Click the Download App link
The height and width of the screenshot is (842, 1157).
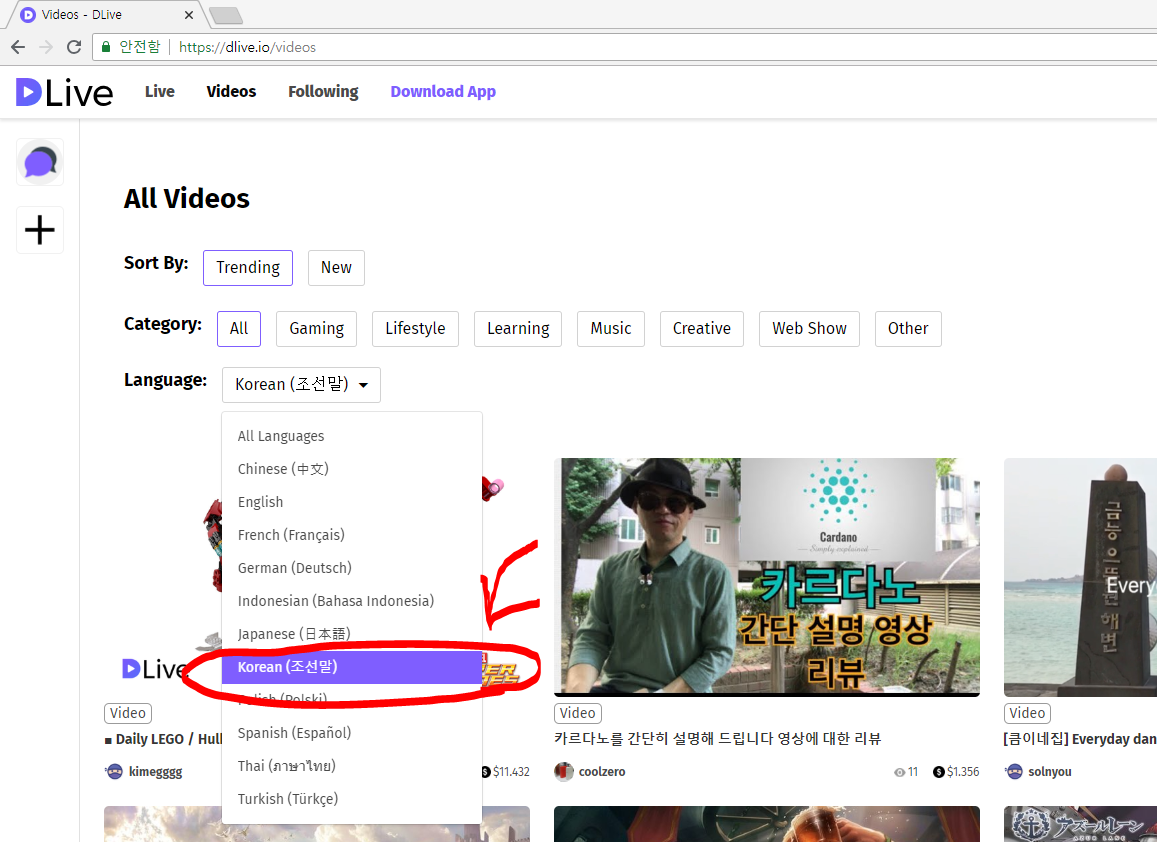(x=443, y=92)
